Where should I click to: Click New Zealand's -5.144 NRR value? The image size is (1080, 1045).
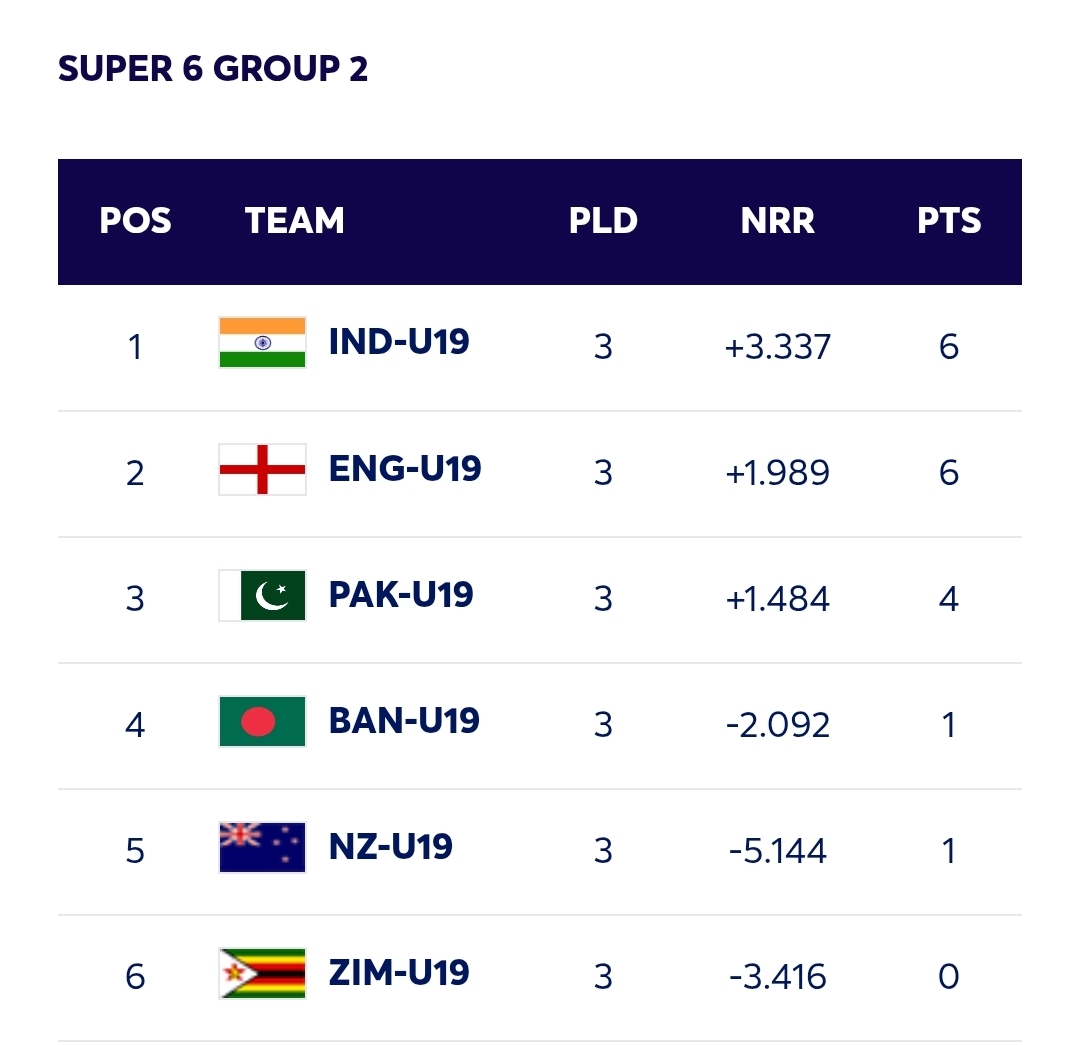coord(778,851)
